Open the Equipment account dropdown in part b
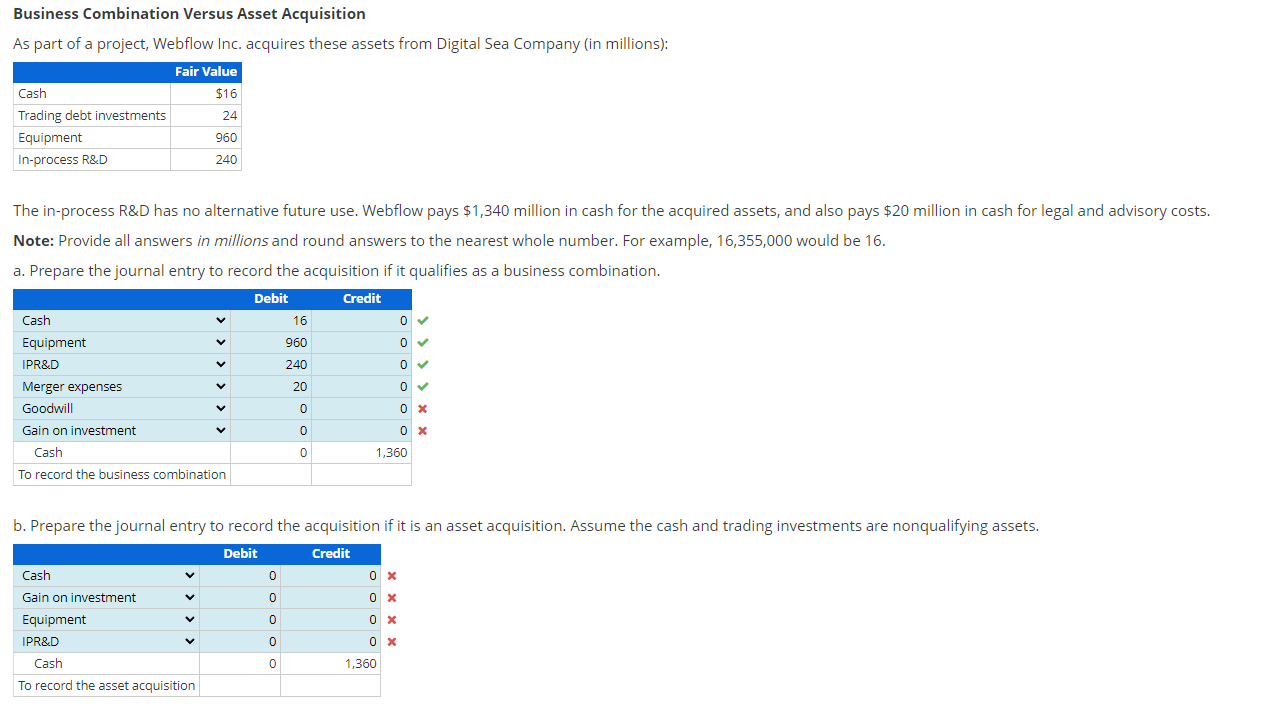This screenshot has width=1276, height=710. pyautogui.click(x=107, y=620)
